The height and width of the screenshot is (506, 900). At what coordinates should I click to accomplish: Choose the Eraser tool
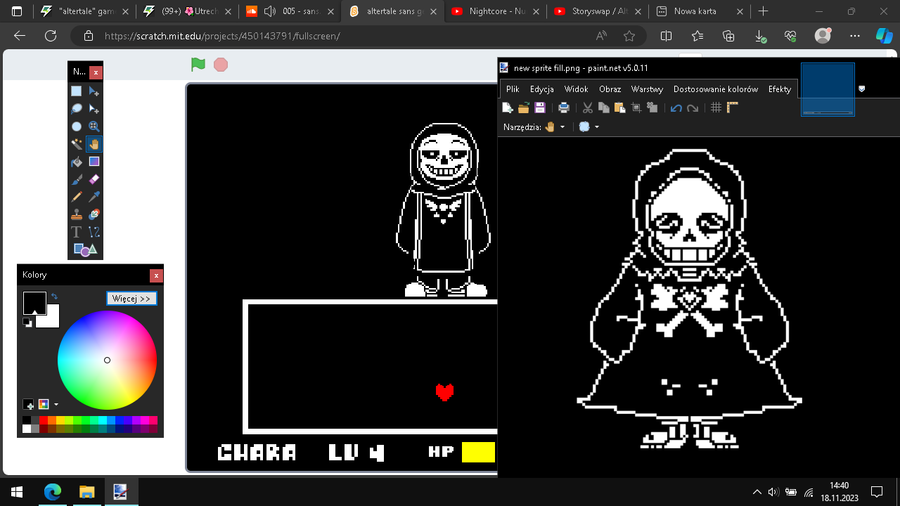(94, 180)
